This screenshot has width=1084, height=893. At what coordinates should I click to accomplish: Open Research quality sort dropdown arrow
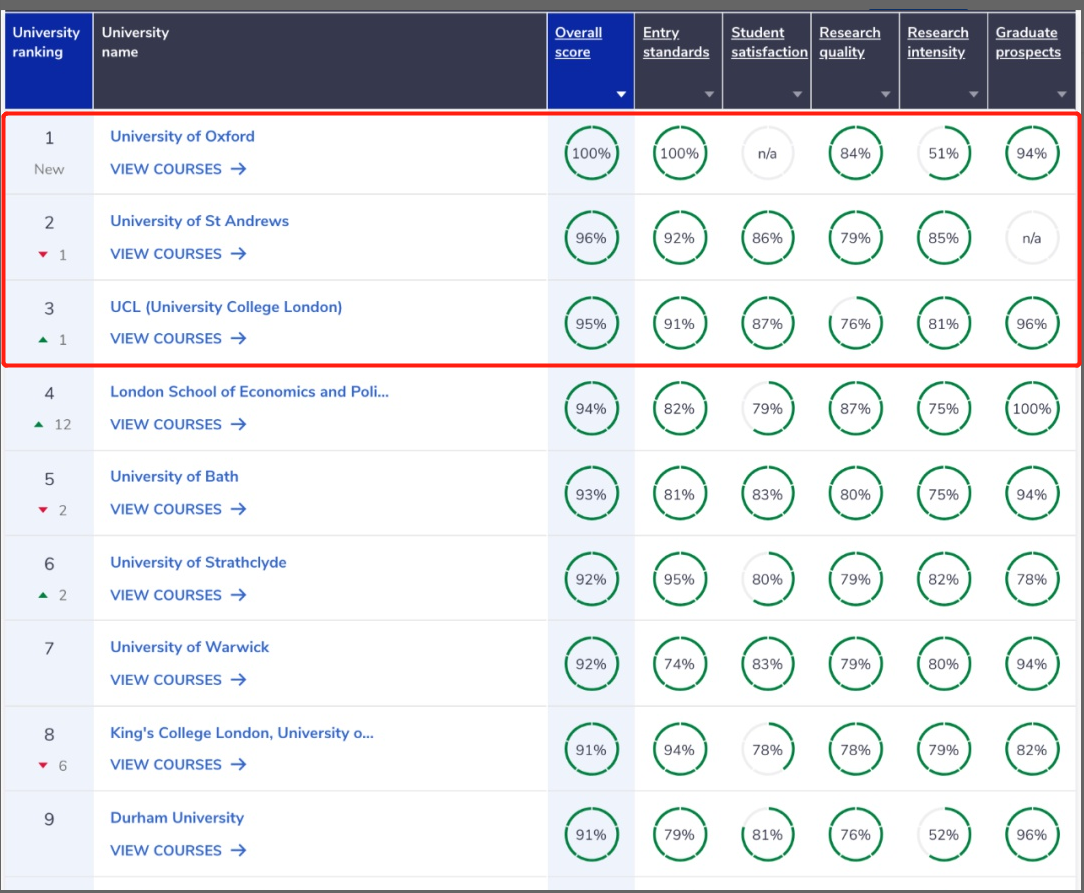point(886,94)
